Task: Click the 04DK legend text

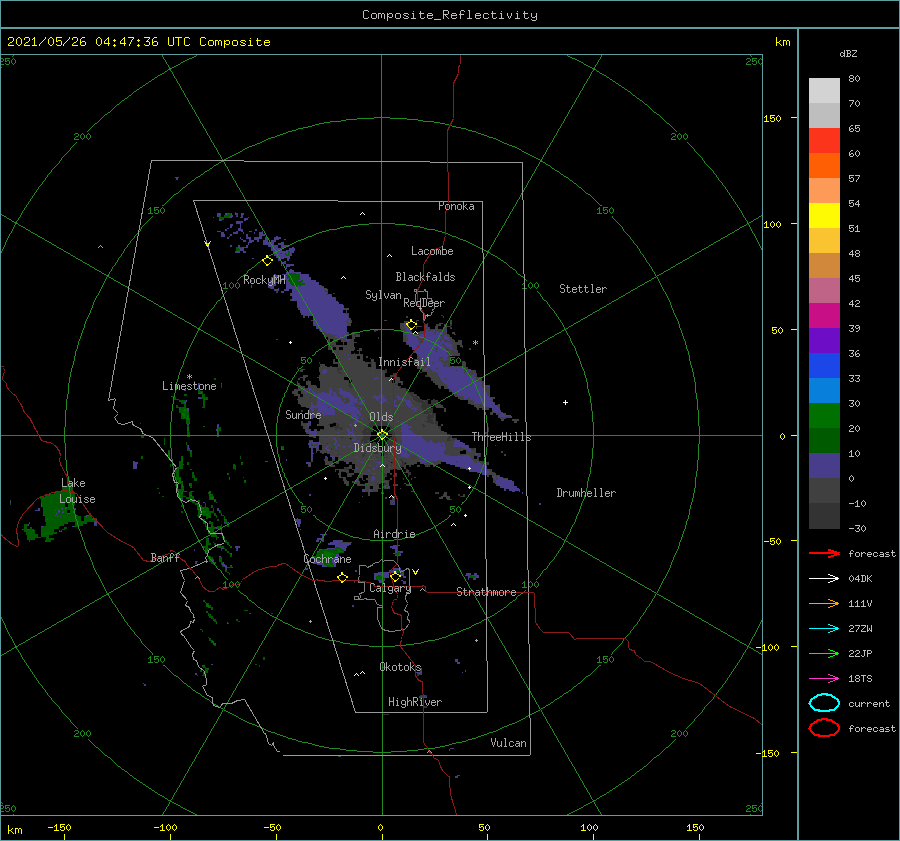Action: [x=860, y=579]
